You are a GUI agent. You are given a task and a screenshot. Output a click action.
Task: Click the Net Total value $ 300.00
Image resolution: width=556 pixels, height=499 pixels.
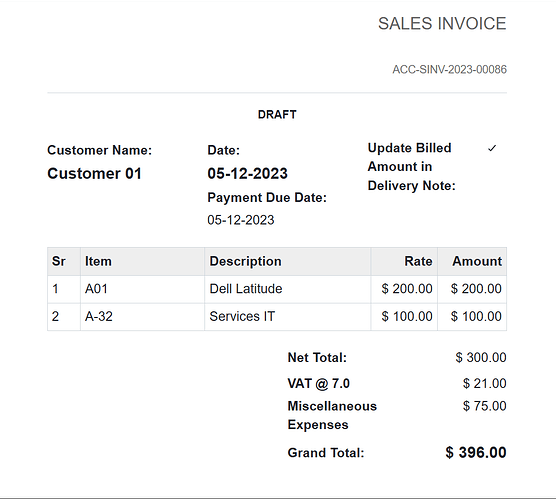[x=481, y=357]
